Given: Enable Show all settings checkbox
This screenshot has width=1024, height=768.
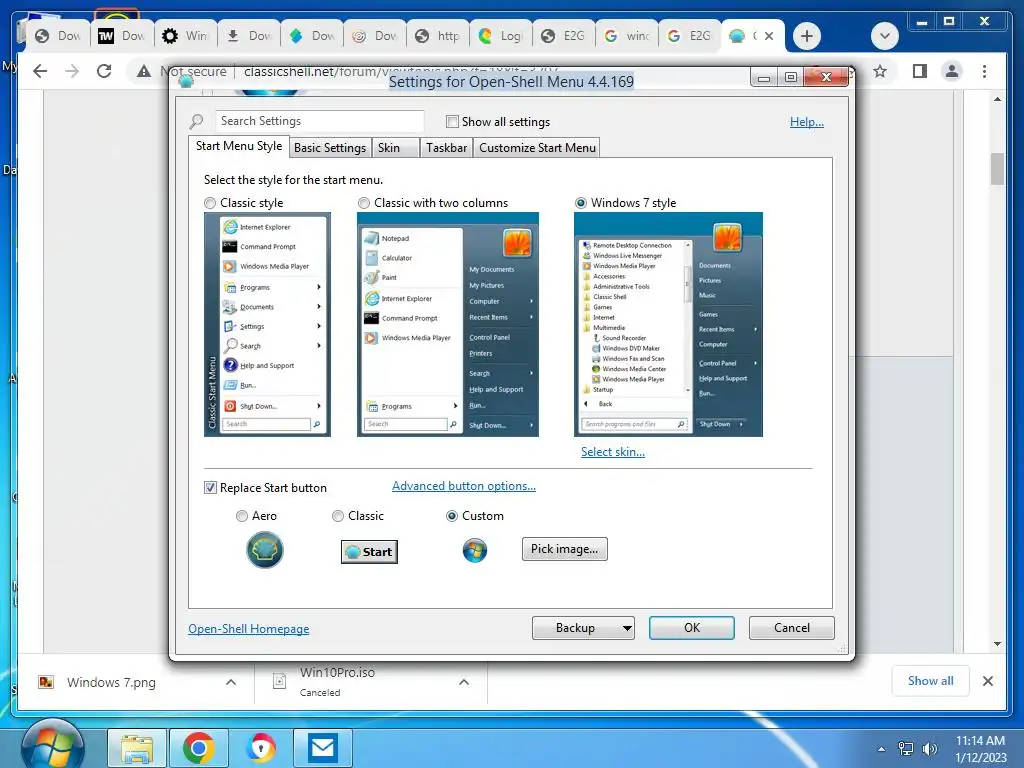Looking at the screenshot, I should coord(452,121).
